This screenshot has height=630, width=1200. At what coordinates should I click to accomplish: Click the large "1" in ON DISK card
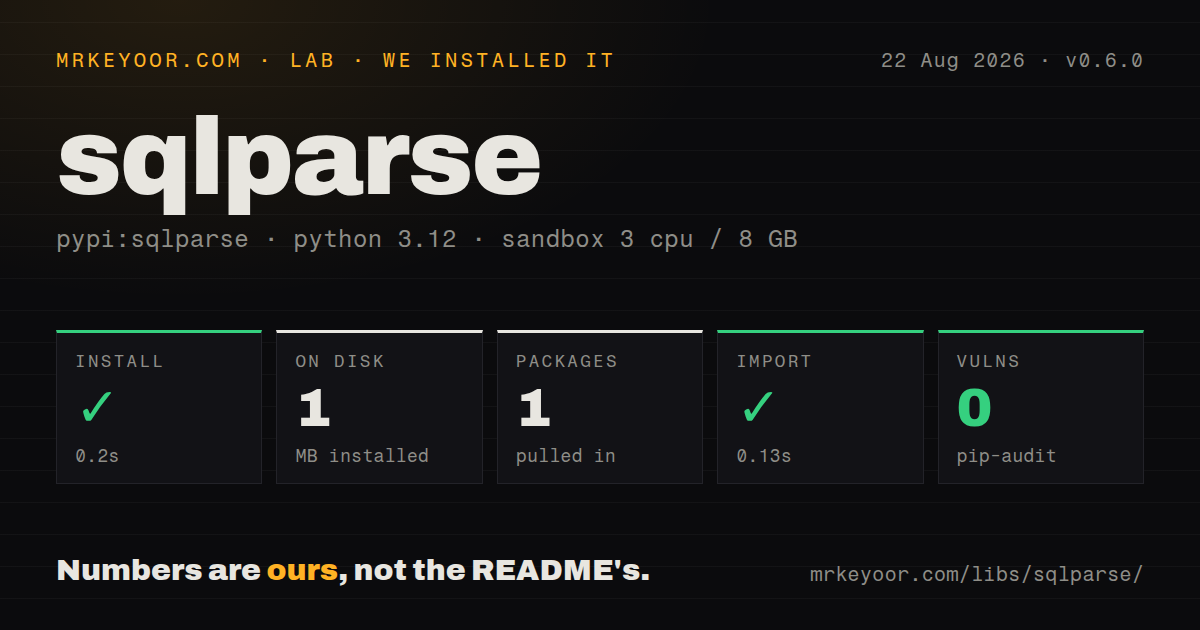point(314,408)
